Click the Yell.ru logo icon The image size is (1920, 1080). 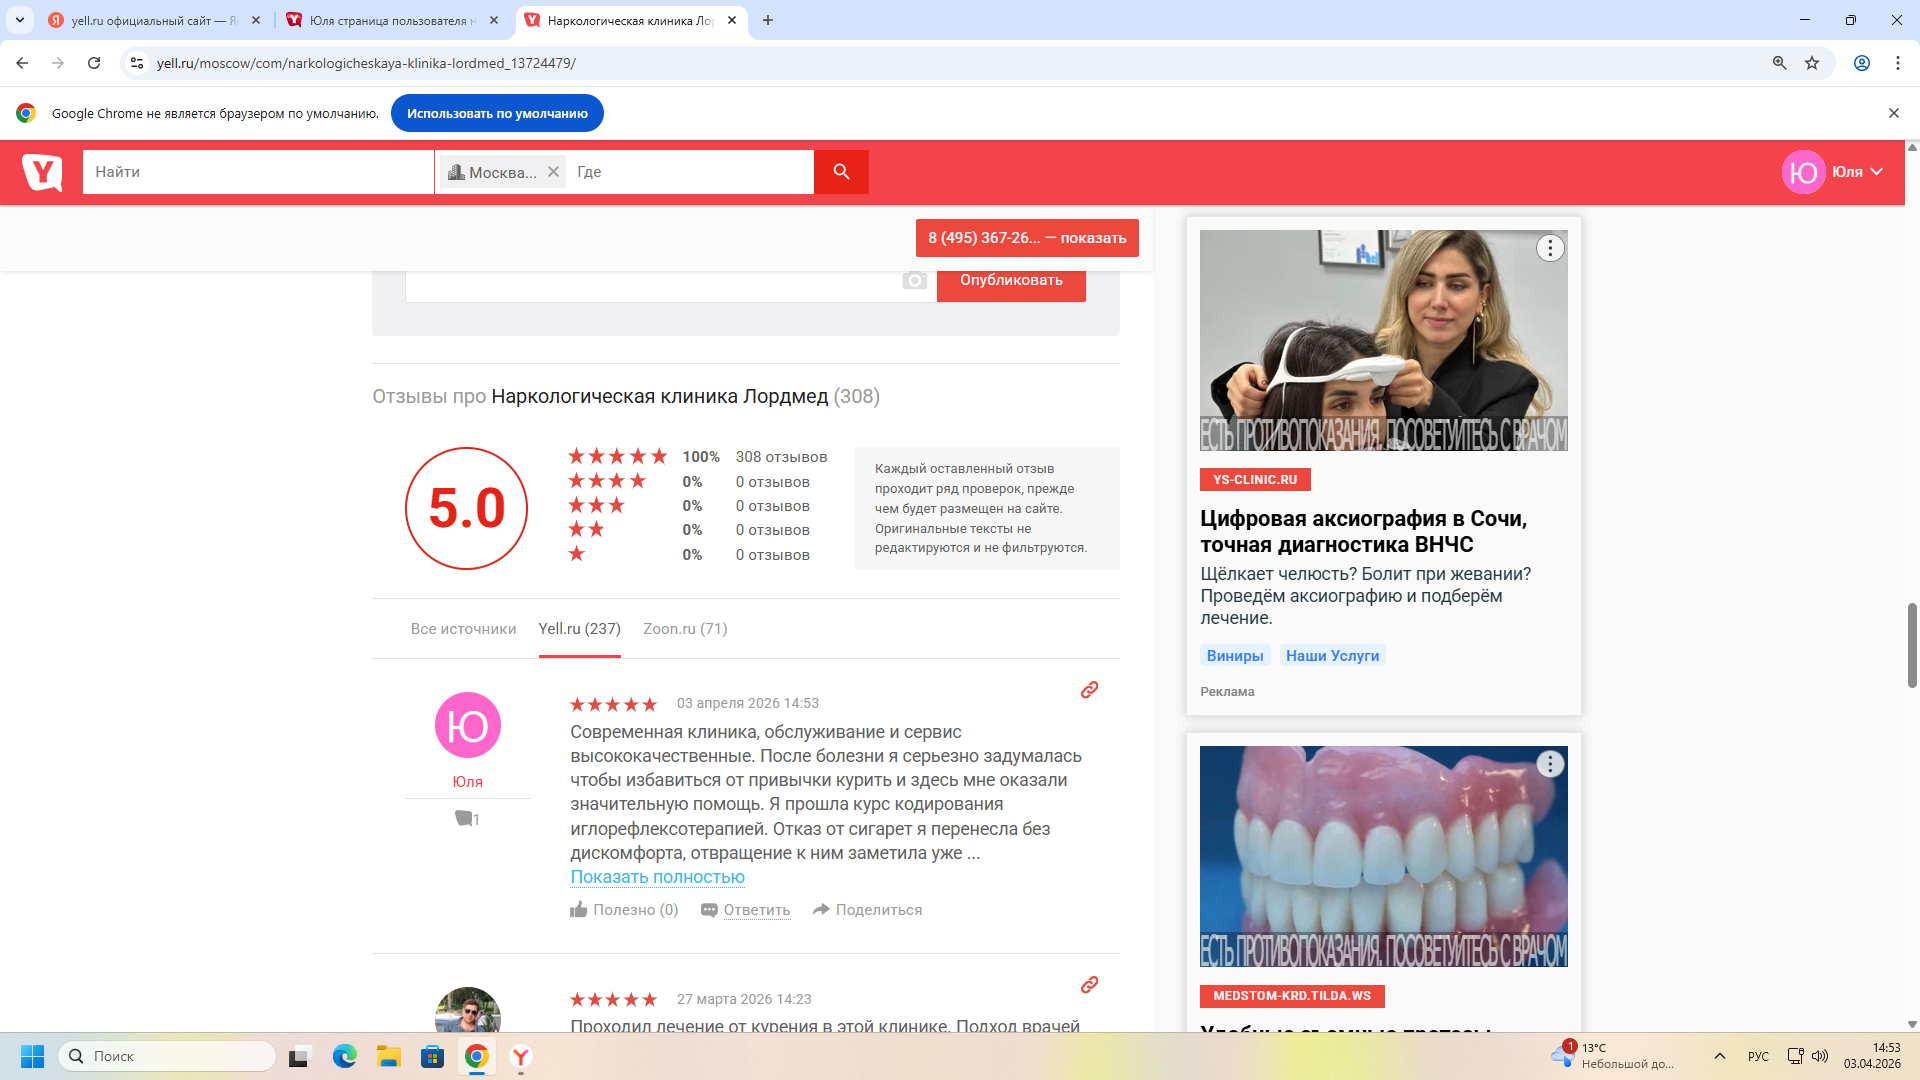click(42, 172)
